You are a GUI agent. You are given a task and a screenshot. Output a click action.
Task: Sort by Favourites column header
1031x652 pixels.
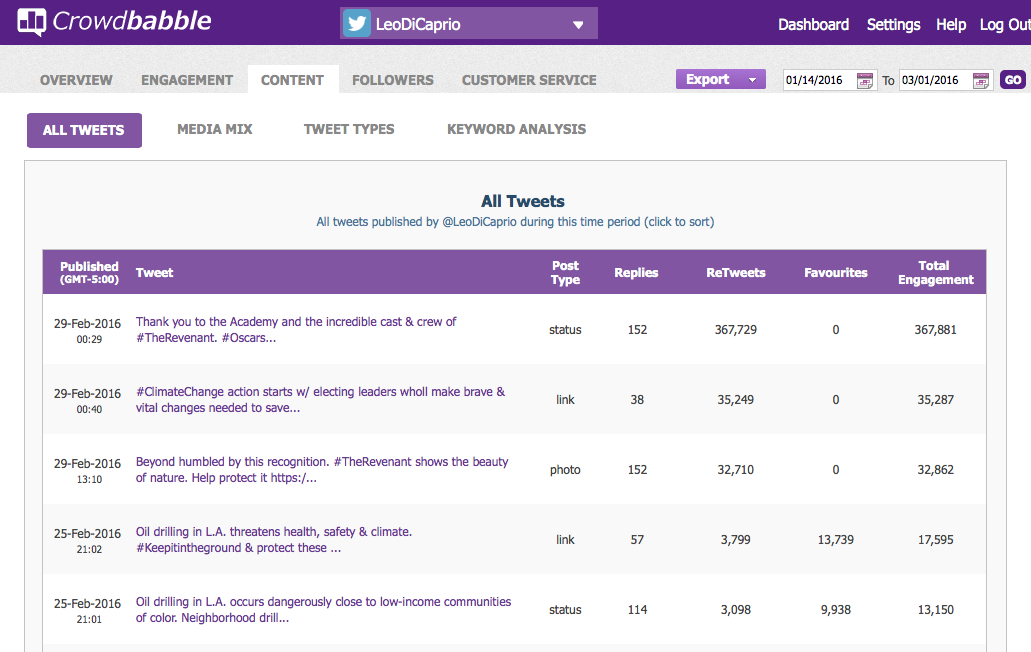(836, 273)
